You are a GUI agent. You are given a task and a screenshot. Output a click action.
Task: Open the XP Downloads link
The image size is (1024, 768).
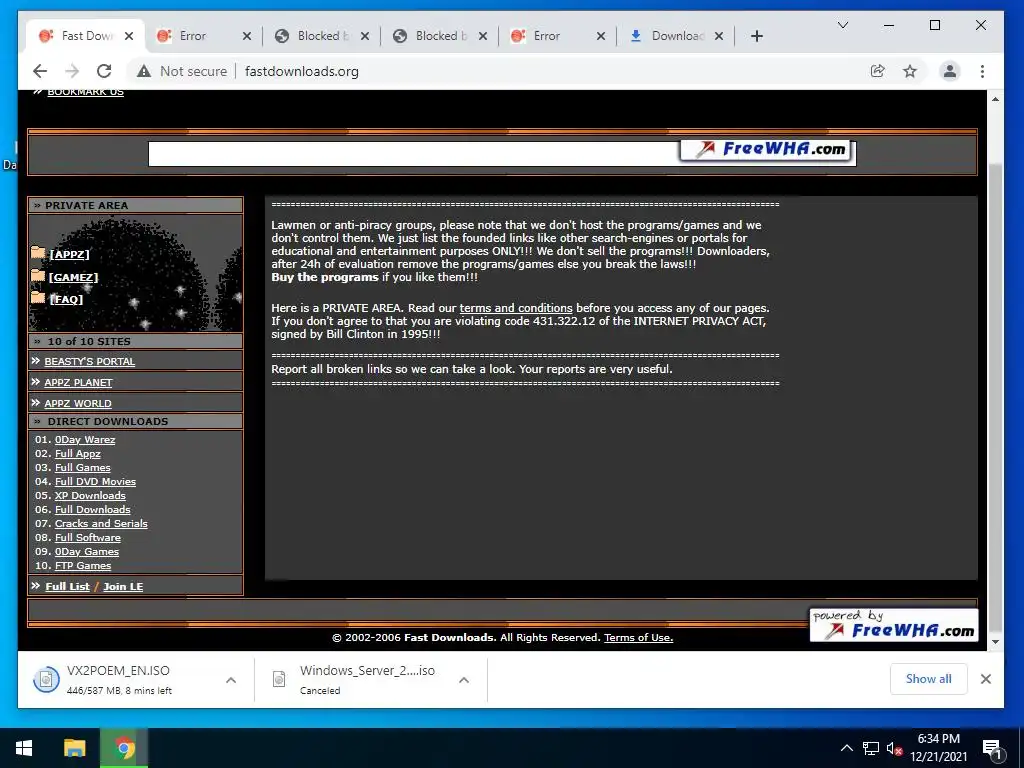90,495
